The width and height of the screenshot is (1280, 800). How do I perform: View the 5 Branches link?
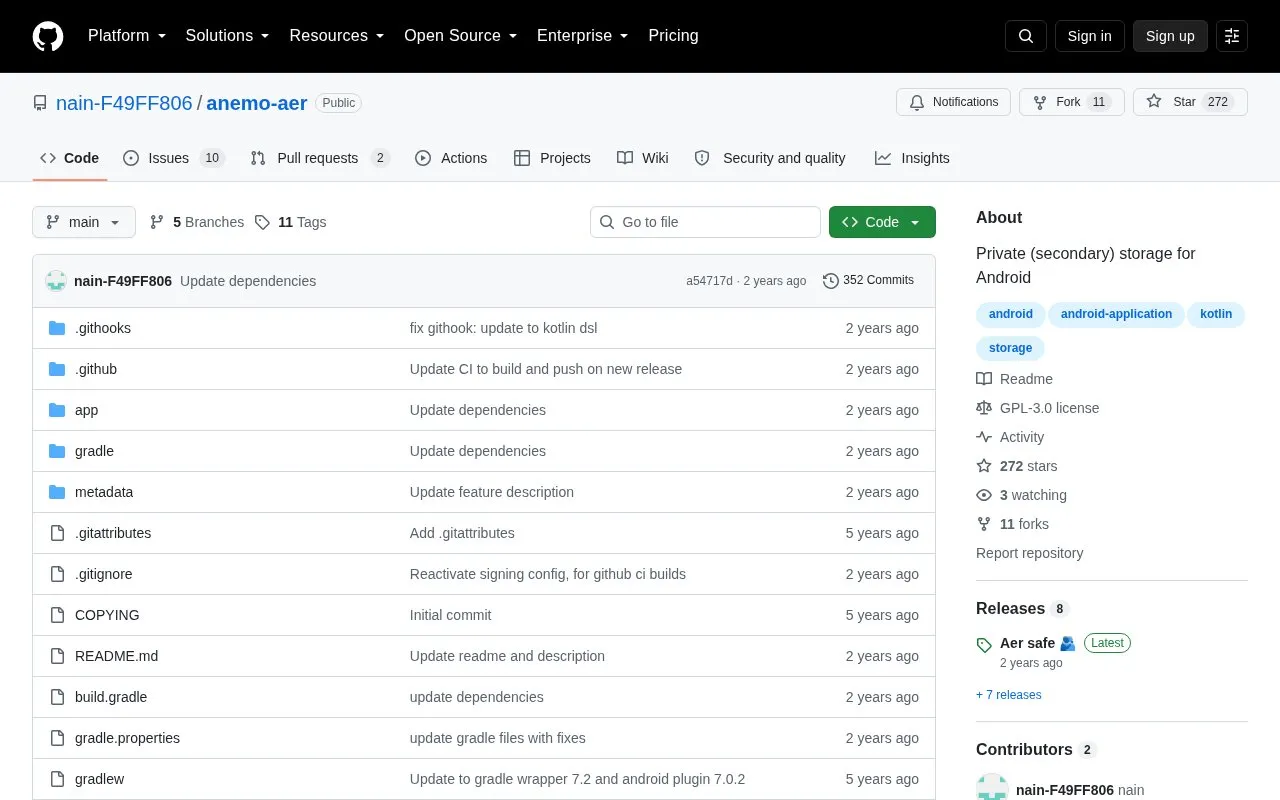pos(197,222)
